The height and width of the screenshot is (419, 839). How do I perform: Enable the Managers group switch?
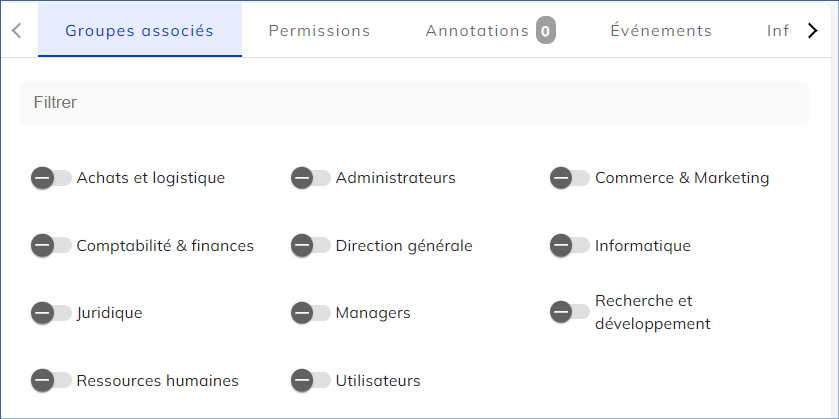[310, 313]
